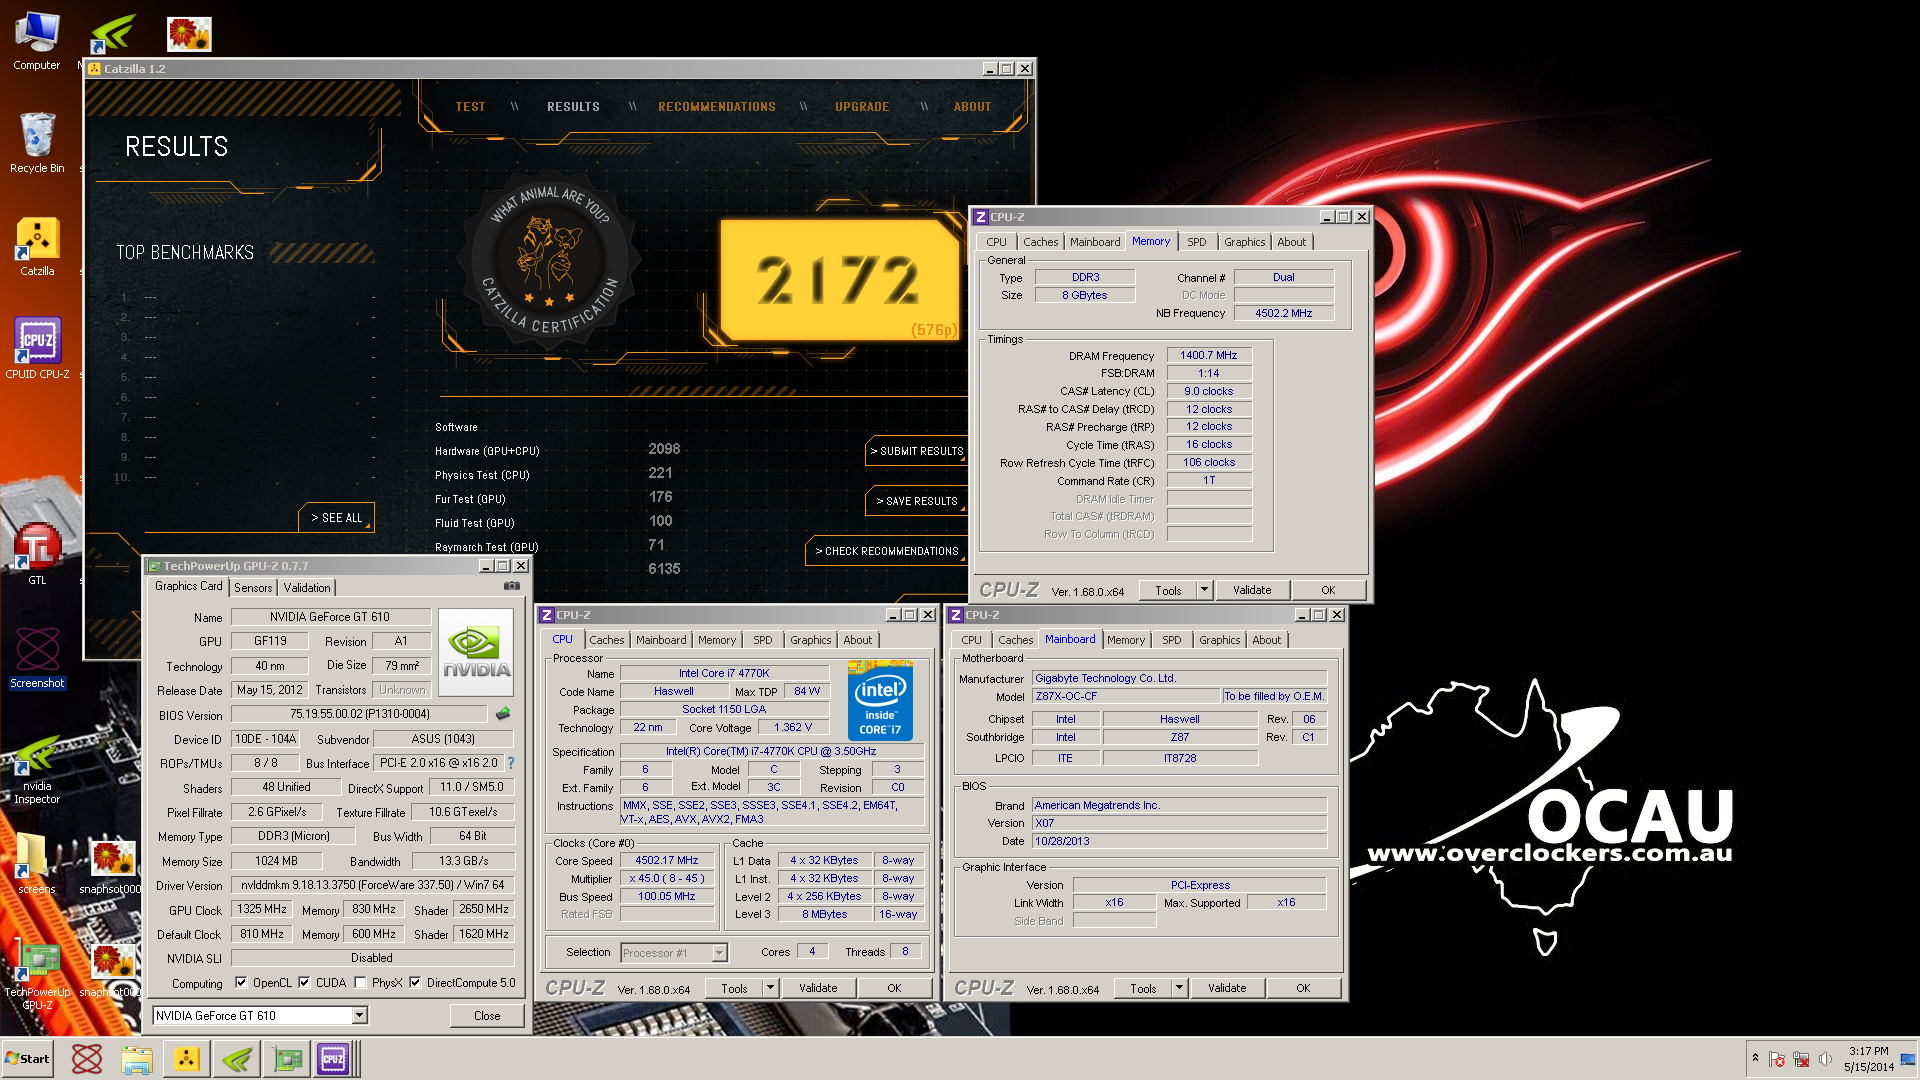Select the CPUID CPU-Z desktop shortcut
The width and height of the screenshot is (1920, 1080).
pos(37,348)
